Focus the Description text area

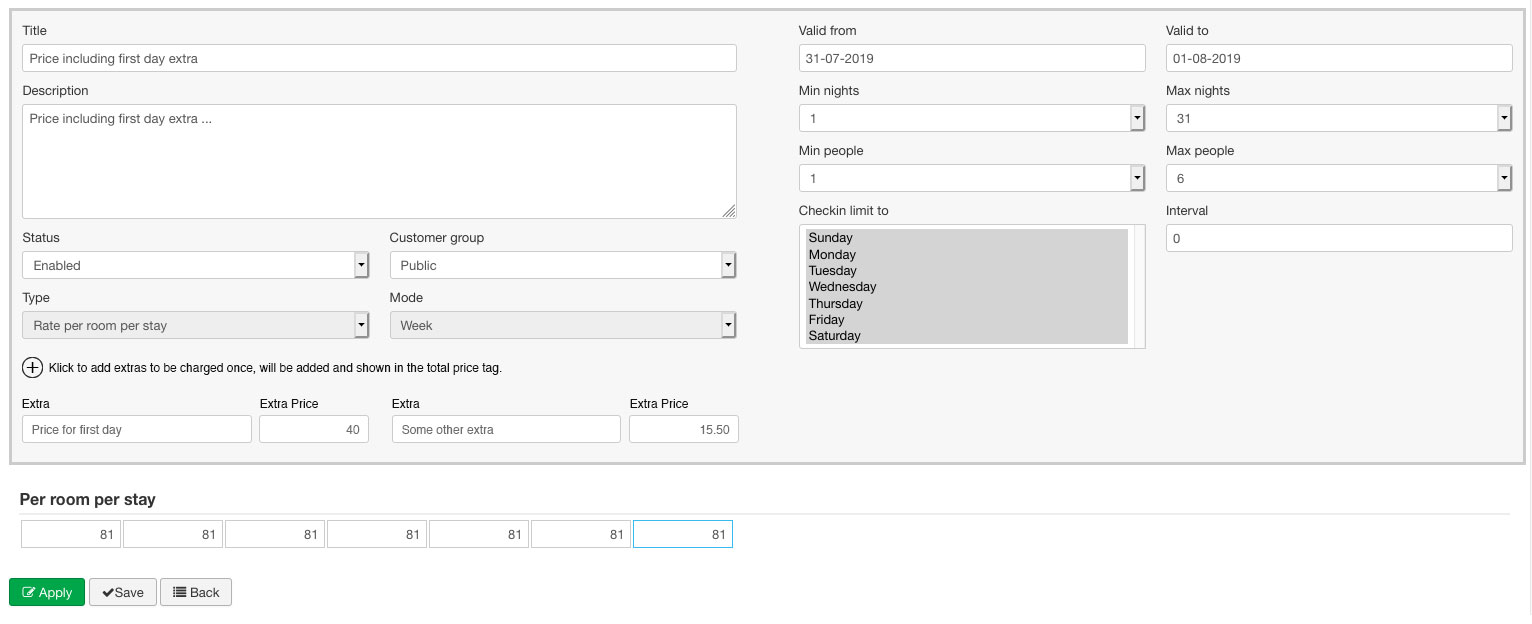[379, 161]
